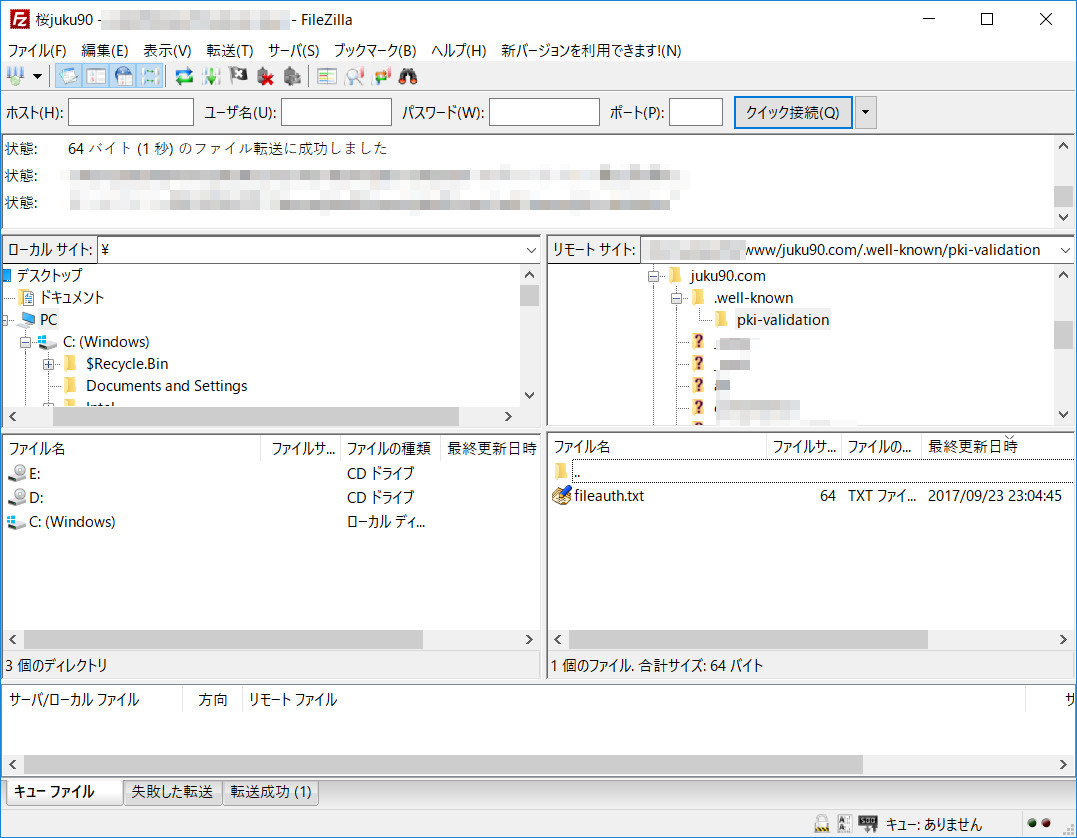Select fileauth.txt in remote list
This screenshot has height=838, width=1077.
[x=810, y=495]
